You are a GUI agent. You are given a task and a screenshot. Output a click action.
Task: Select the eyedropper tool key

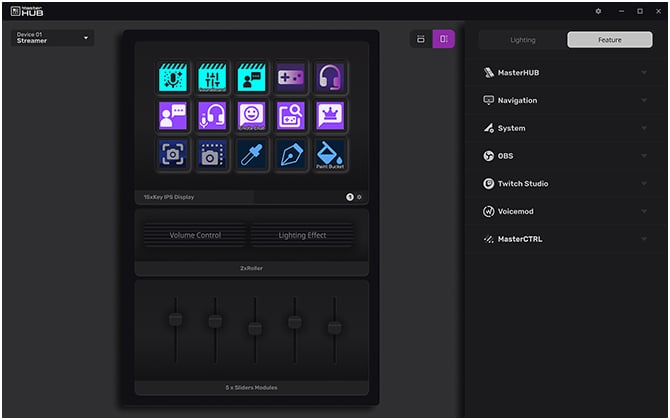251,154
